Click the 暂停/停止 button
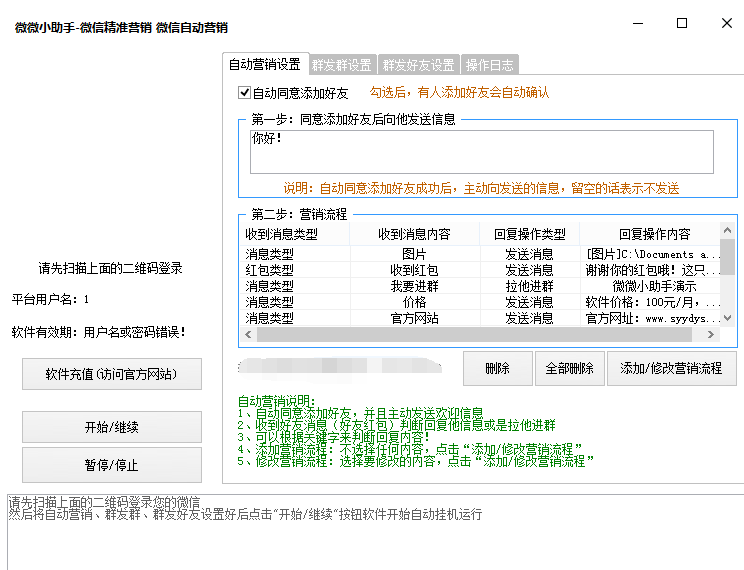Screen dimensions: 744x570 tap(112, 465)
